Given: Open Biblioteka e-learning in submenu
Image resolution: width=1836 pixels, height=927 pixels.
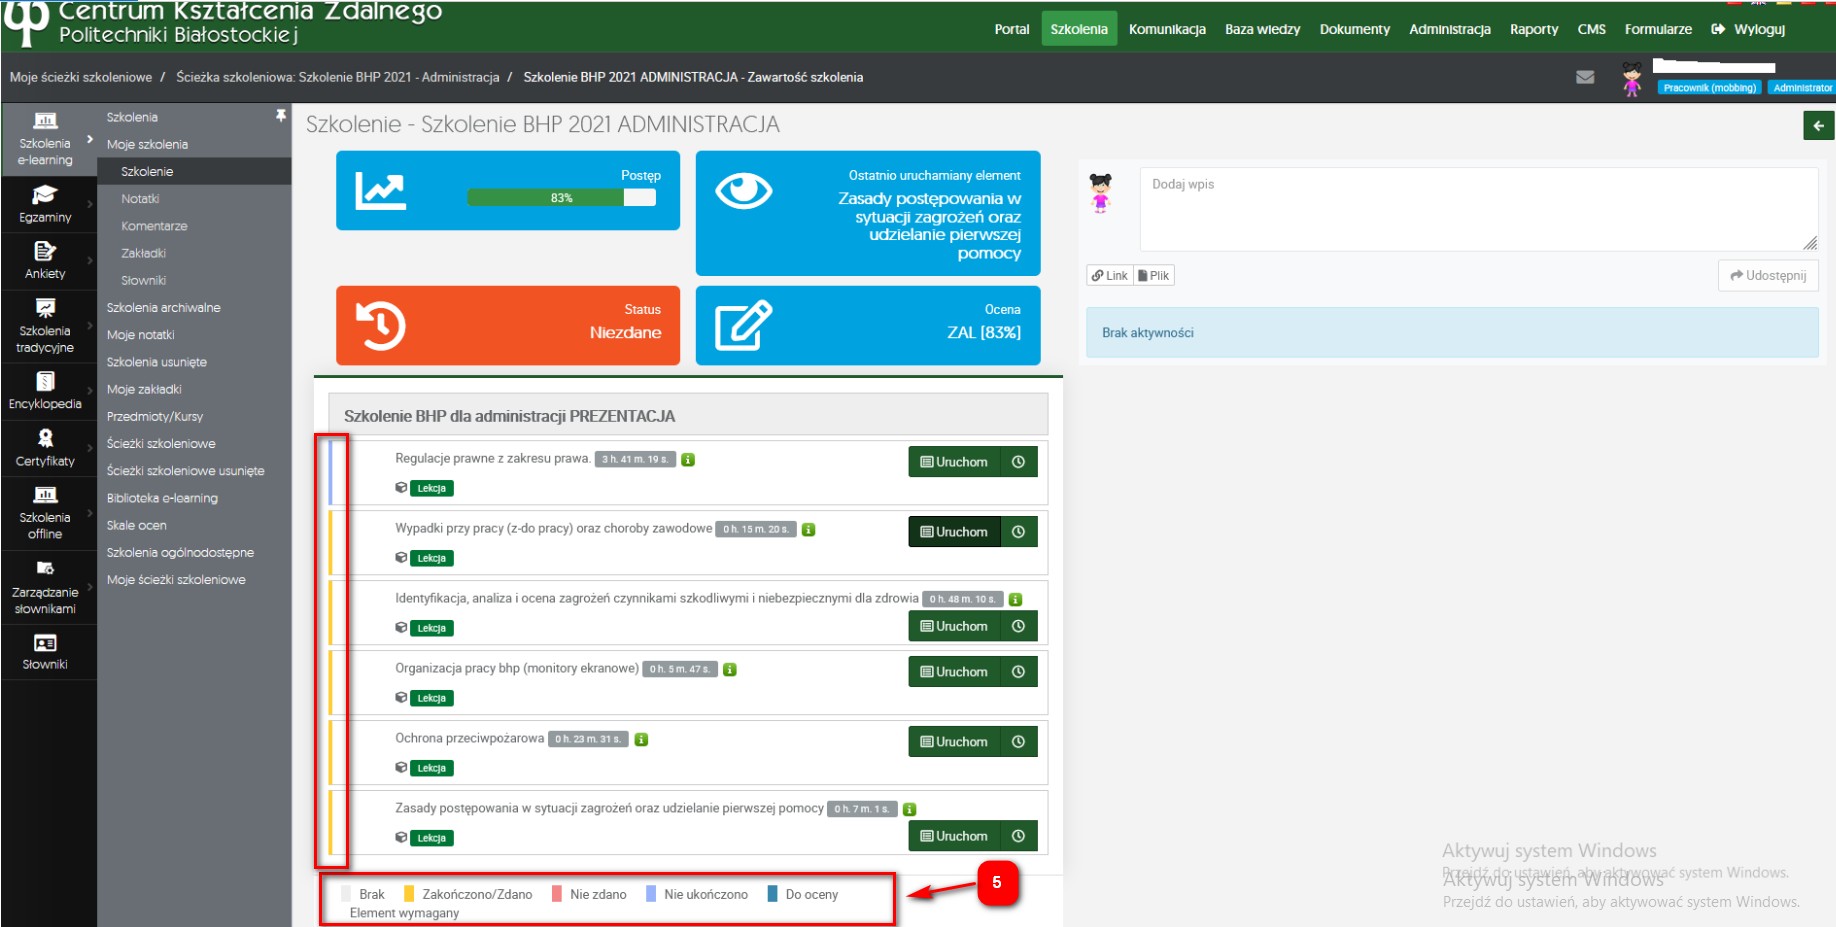Looking at the screenshot, I should (162, 498).
